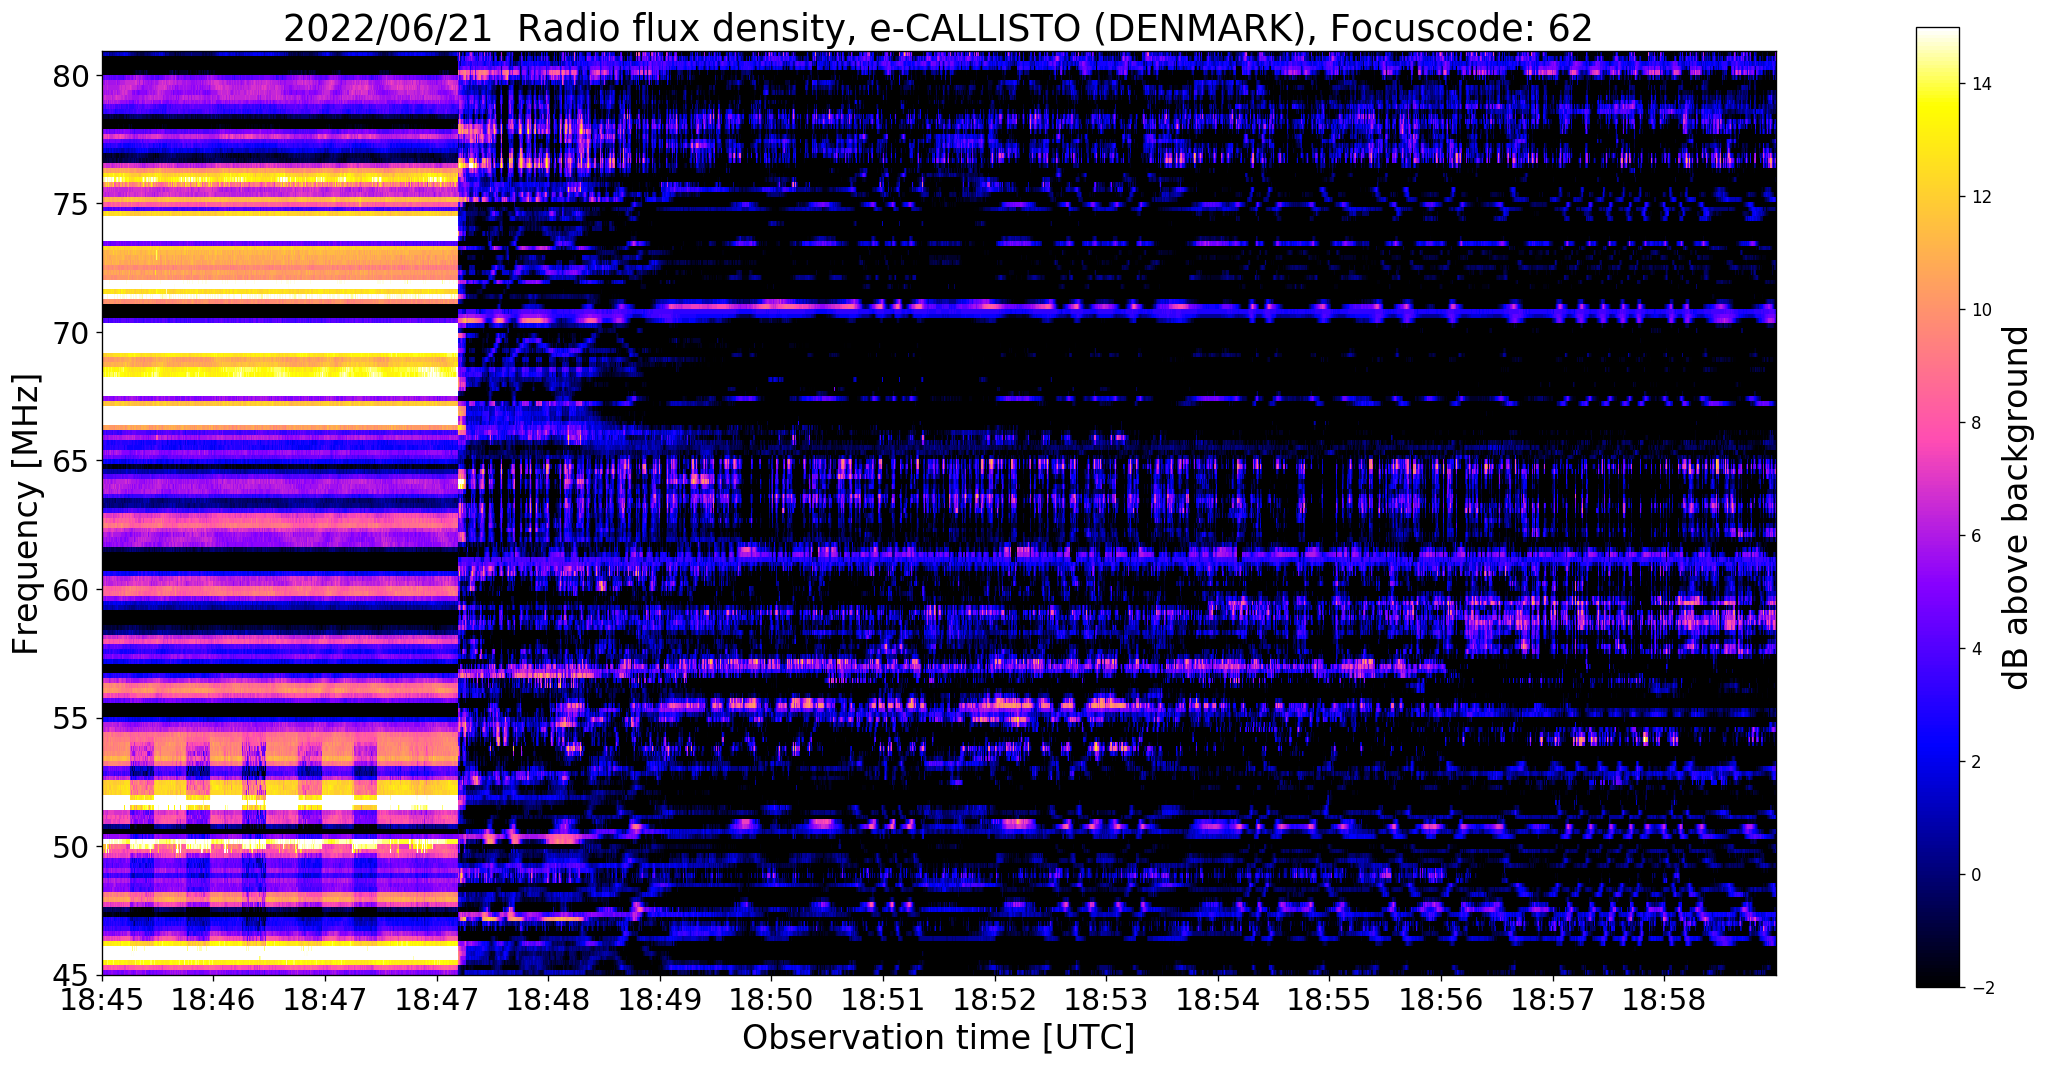The height and width of the screenshot is (1067, 2047).
Task: Click the 18:52 time tick label
Action: [x=995, y=1000]
